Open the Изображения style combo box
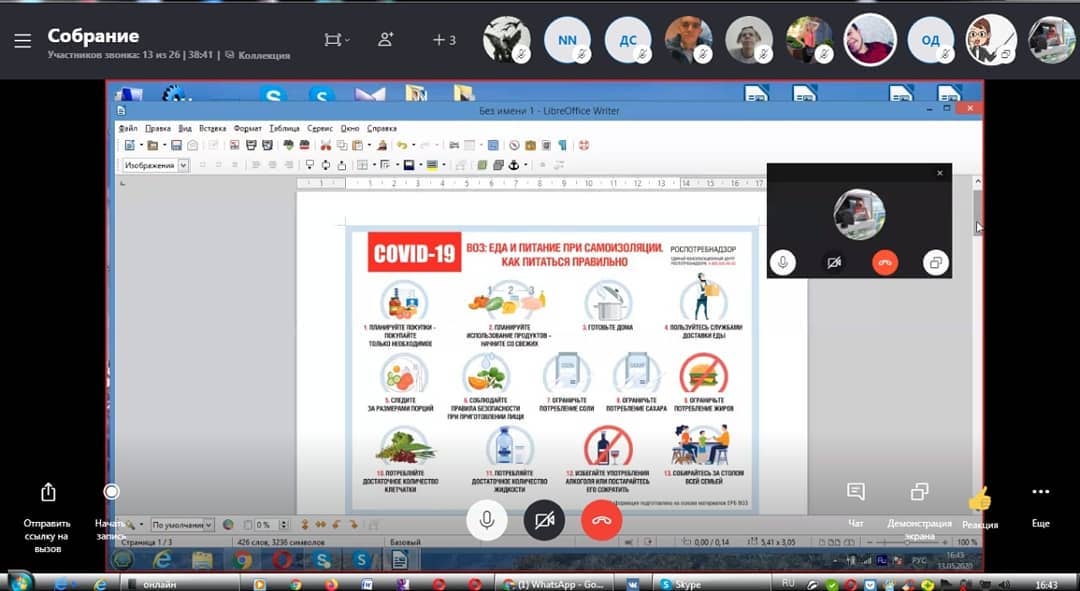Image resolution: width=1080 pixels, height=591 pixels. pos(156,165)
